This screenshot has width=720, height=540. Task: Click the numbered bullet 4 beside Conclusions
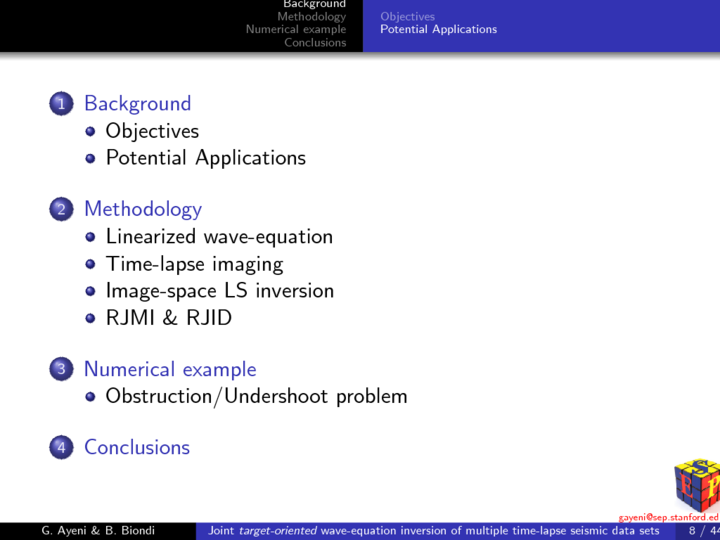pos(61,448)
